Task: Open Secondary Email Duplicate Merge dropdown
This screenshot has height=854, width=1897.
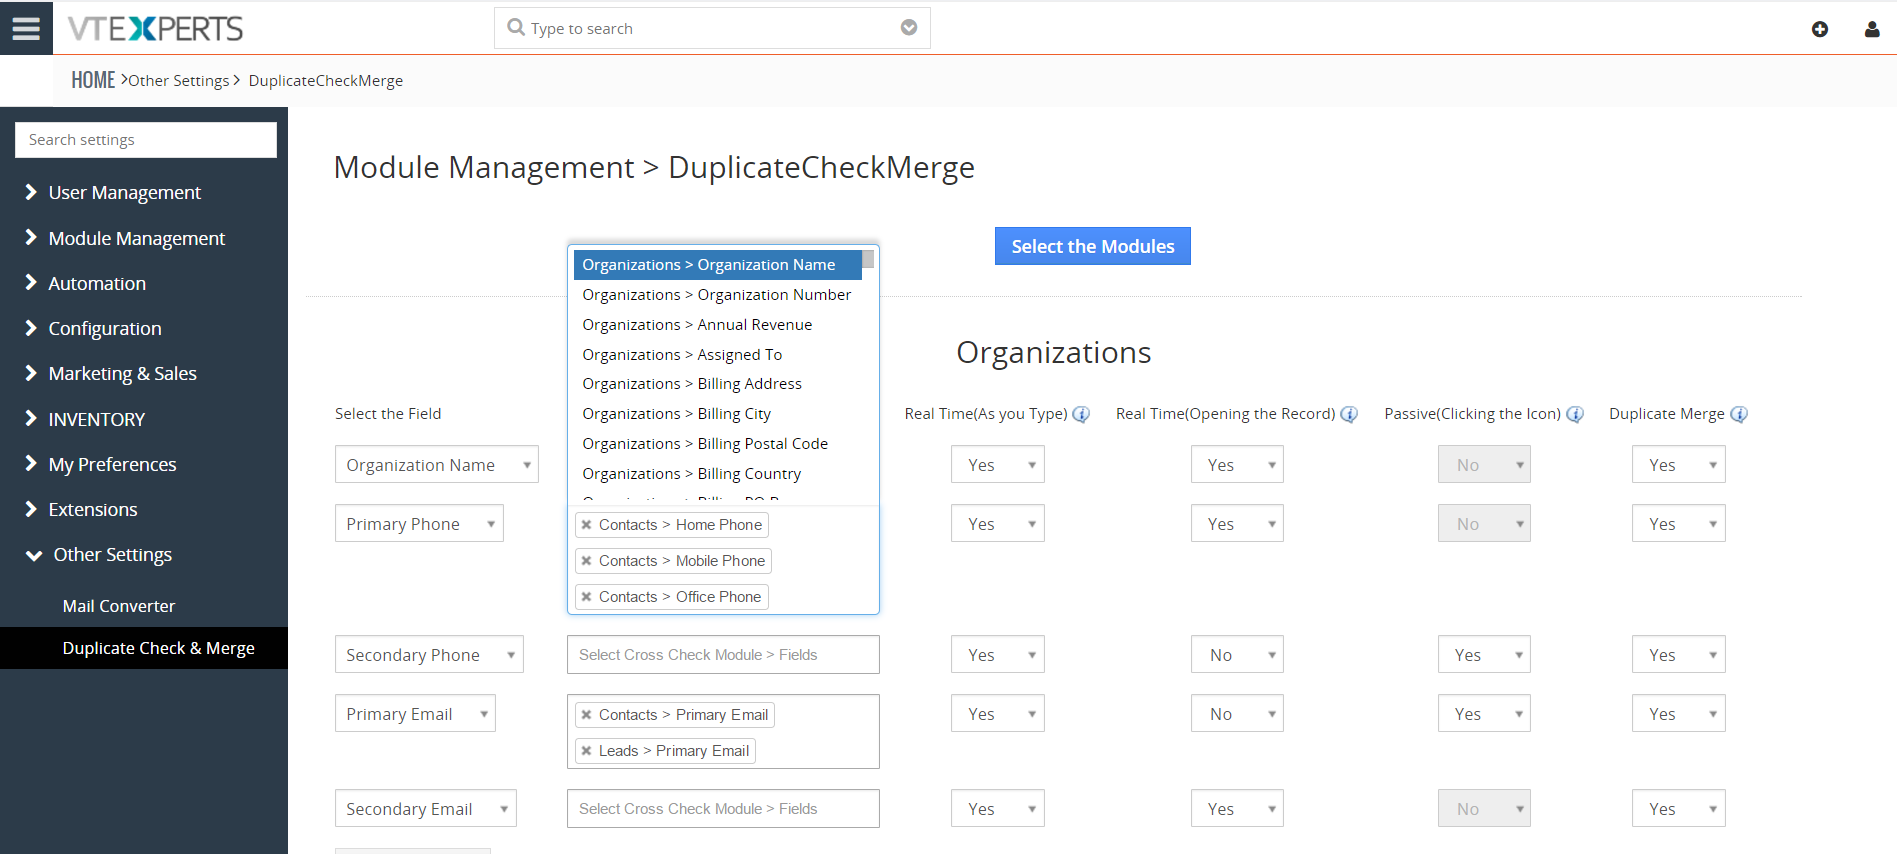Action: click(1679, 809)
